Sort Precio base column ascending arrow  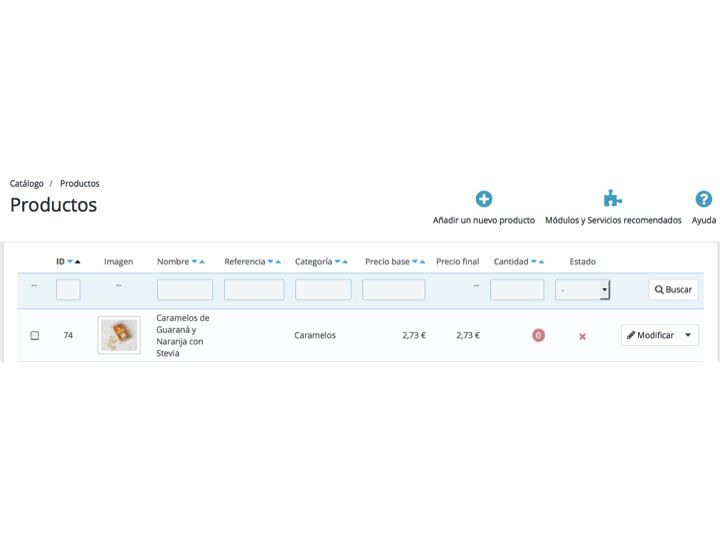pos(422,262)
